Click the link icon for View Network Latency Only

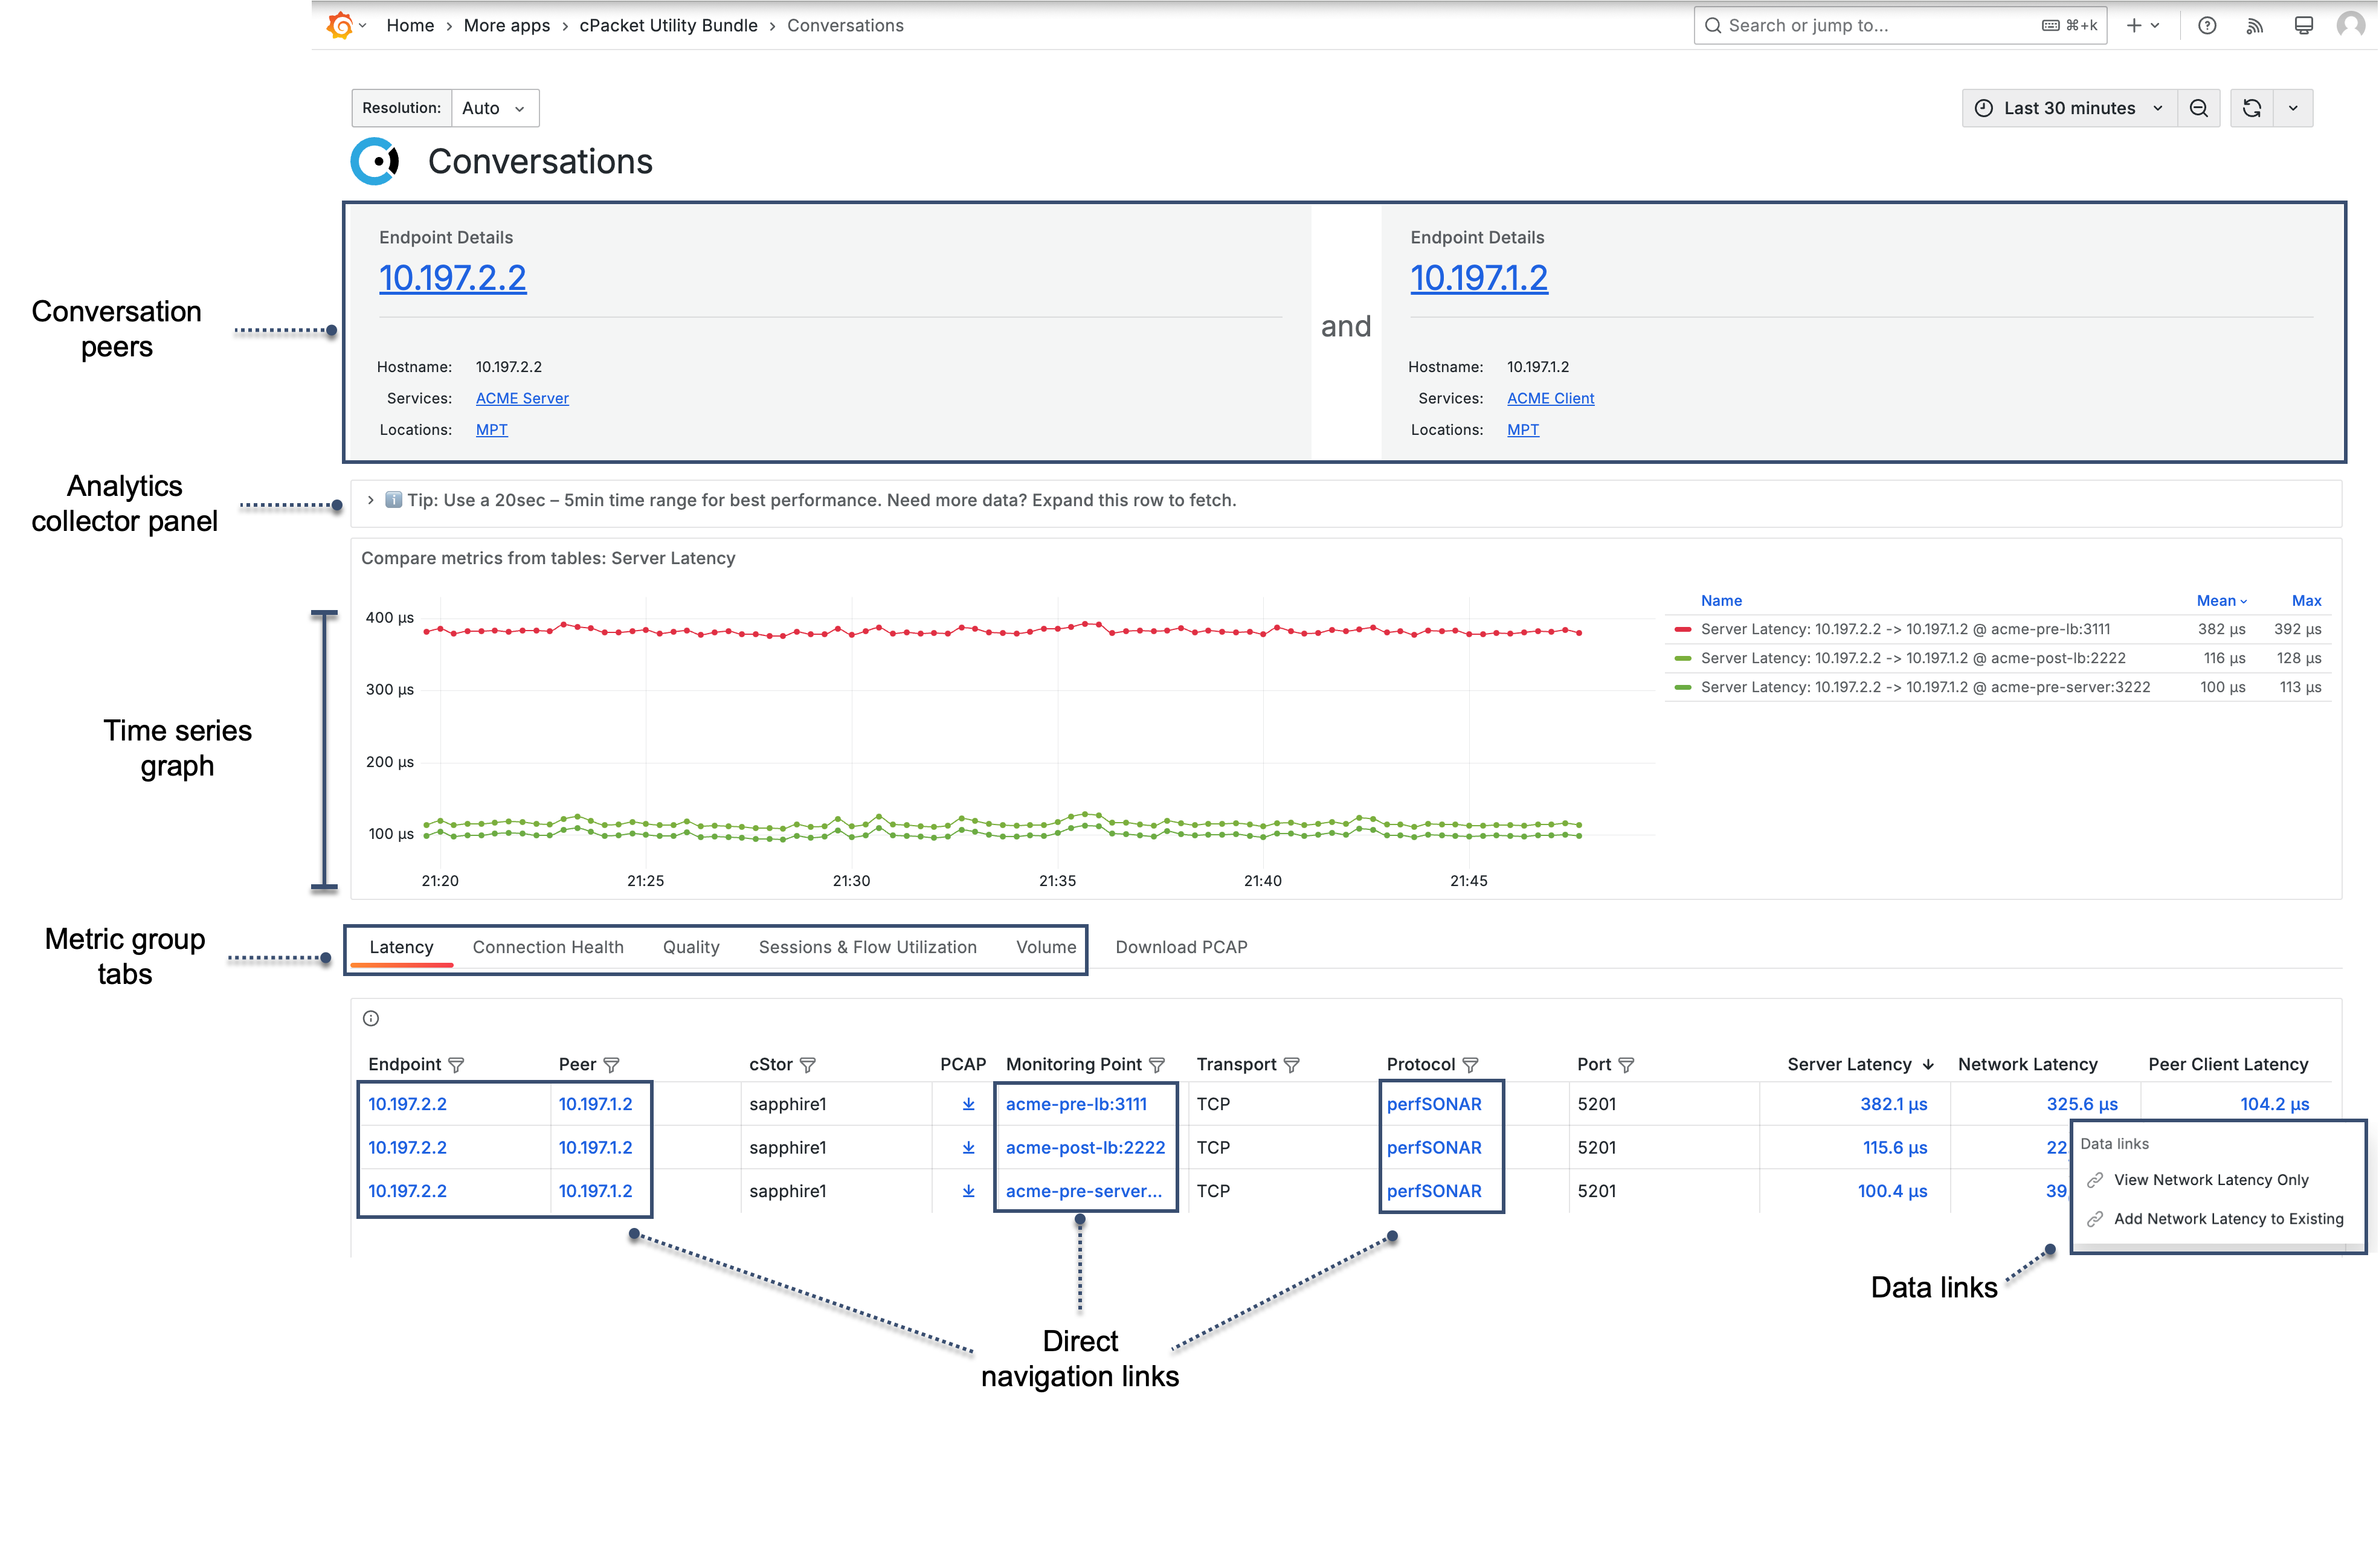pyautogui.click(x=2095, y=1180)
